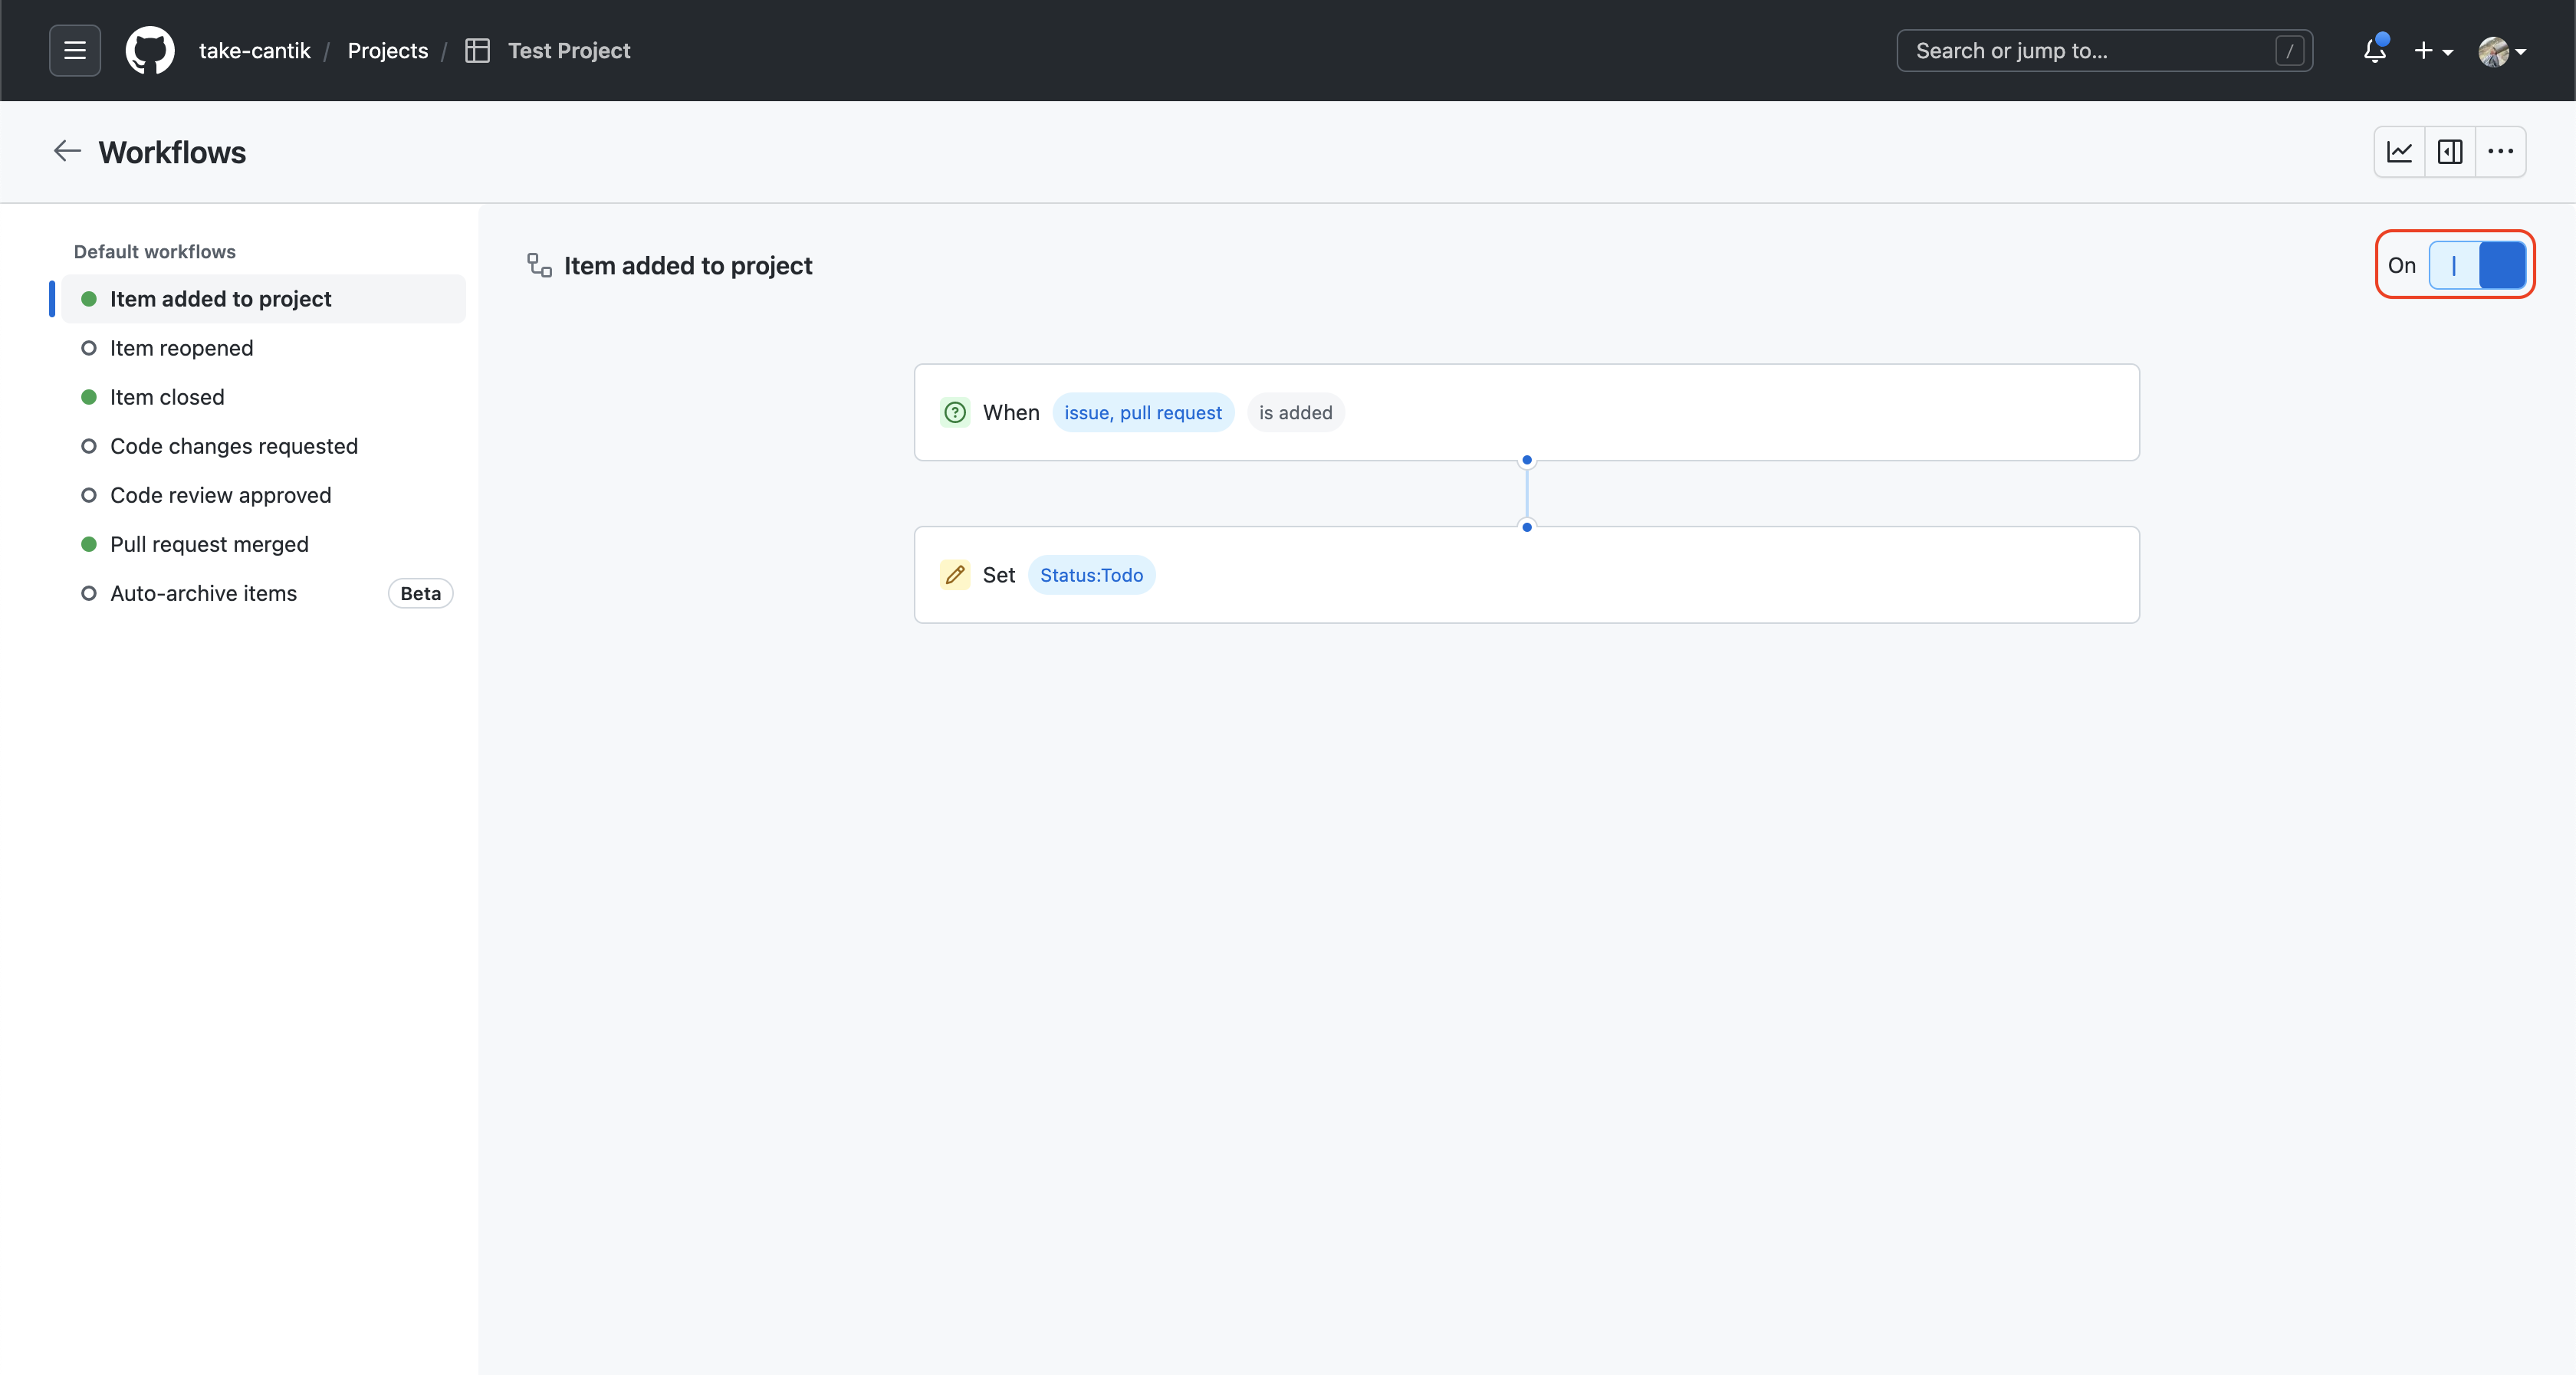Check notifications via the bell icon
This screenshot has width=2576, height=1375.
coord(2374,50)
